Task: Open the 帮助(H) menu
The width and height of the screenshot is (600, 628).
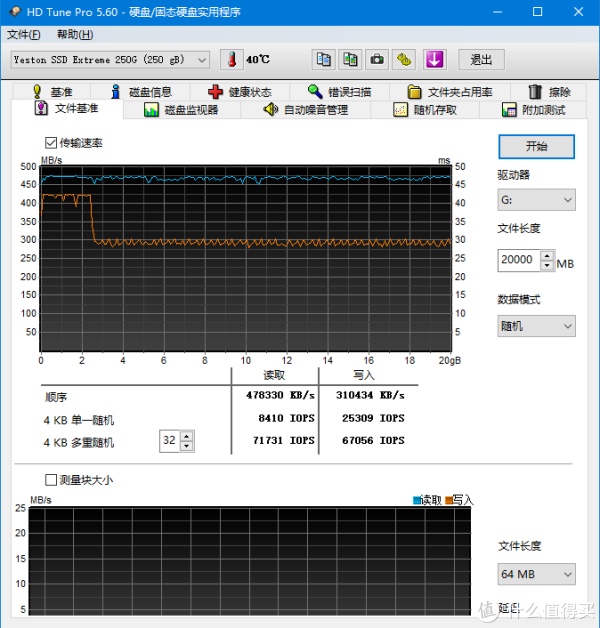Action: click(x=75, y=34)
